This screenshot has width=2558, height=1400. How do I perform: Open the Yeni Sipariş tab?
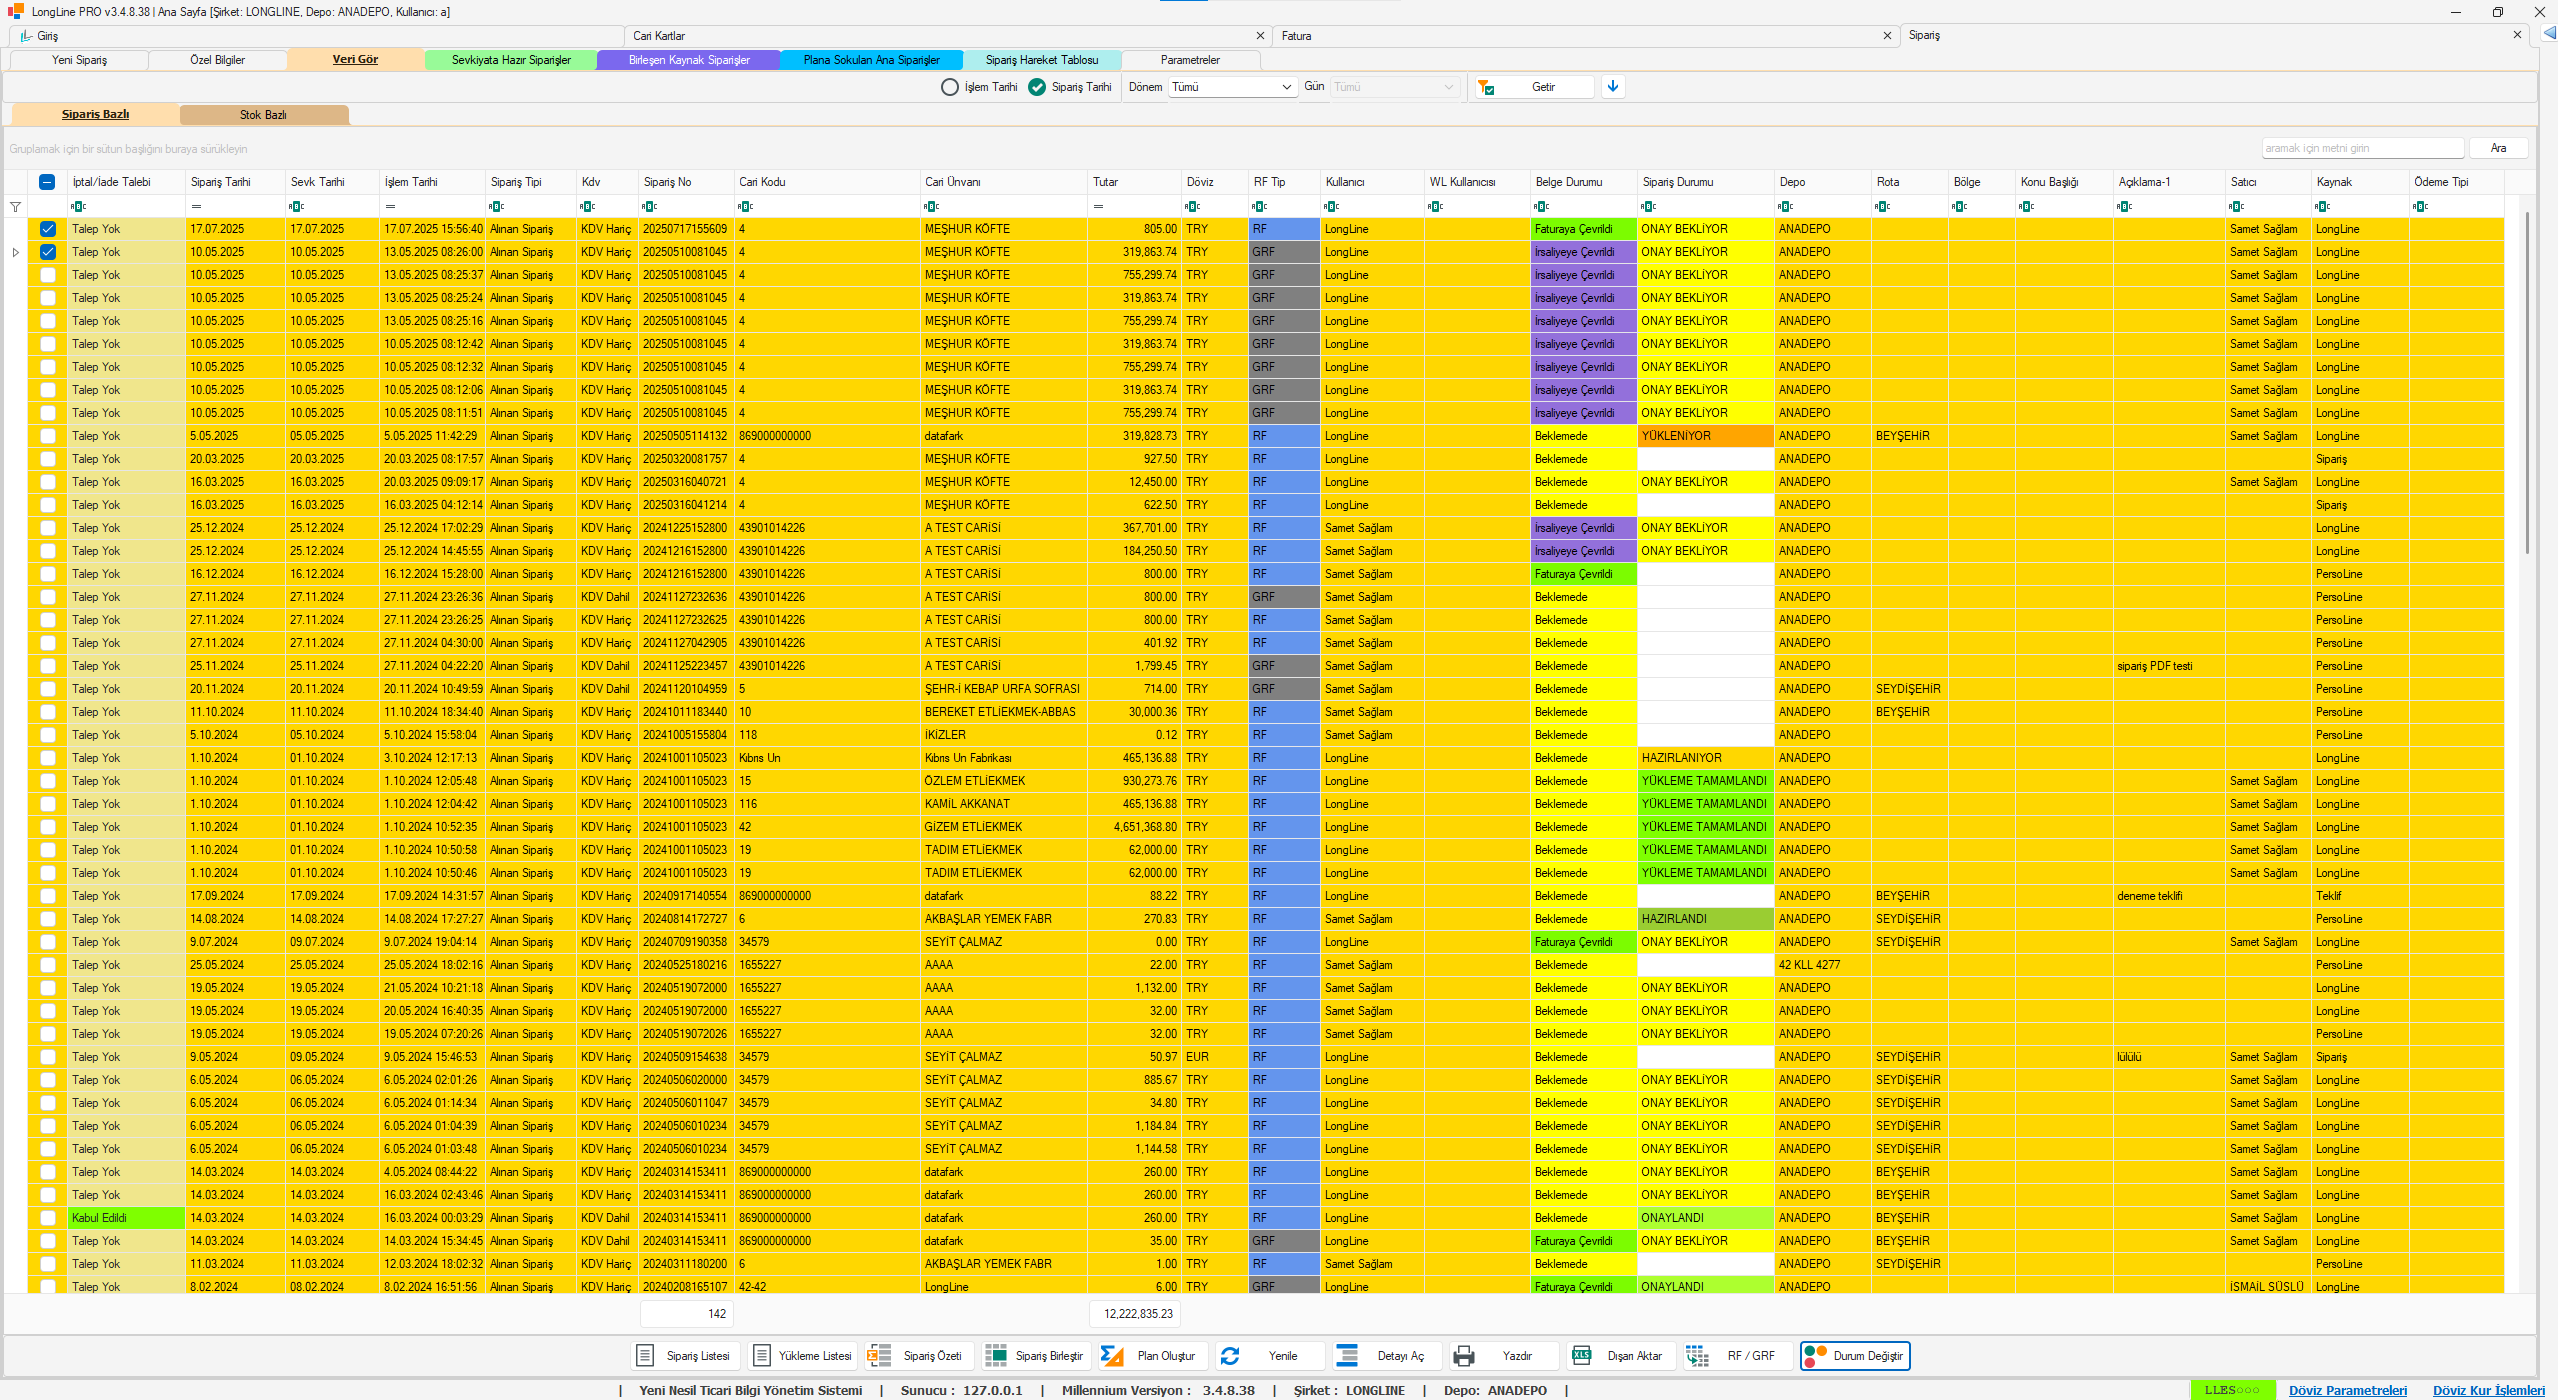pos(79,60)
